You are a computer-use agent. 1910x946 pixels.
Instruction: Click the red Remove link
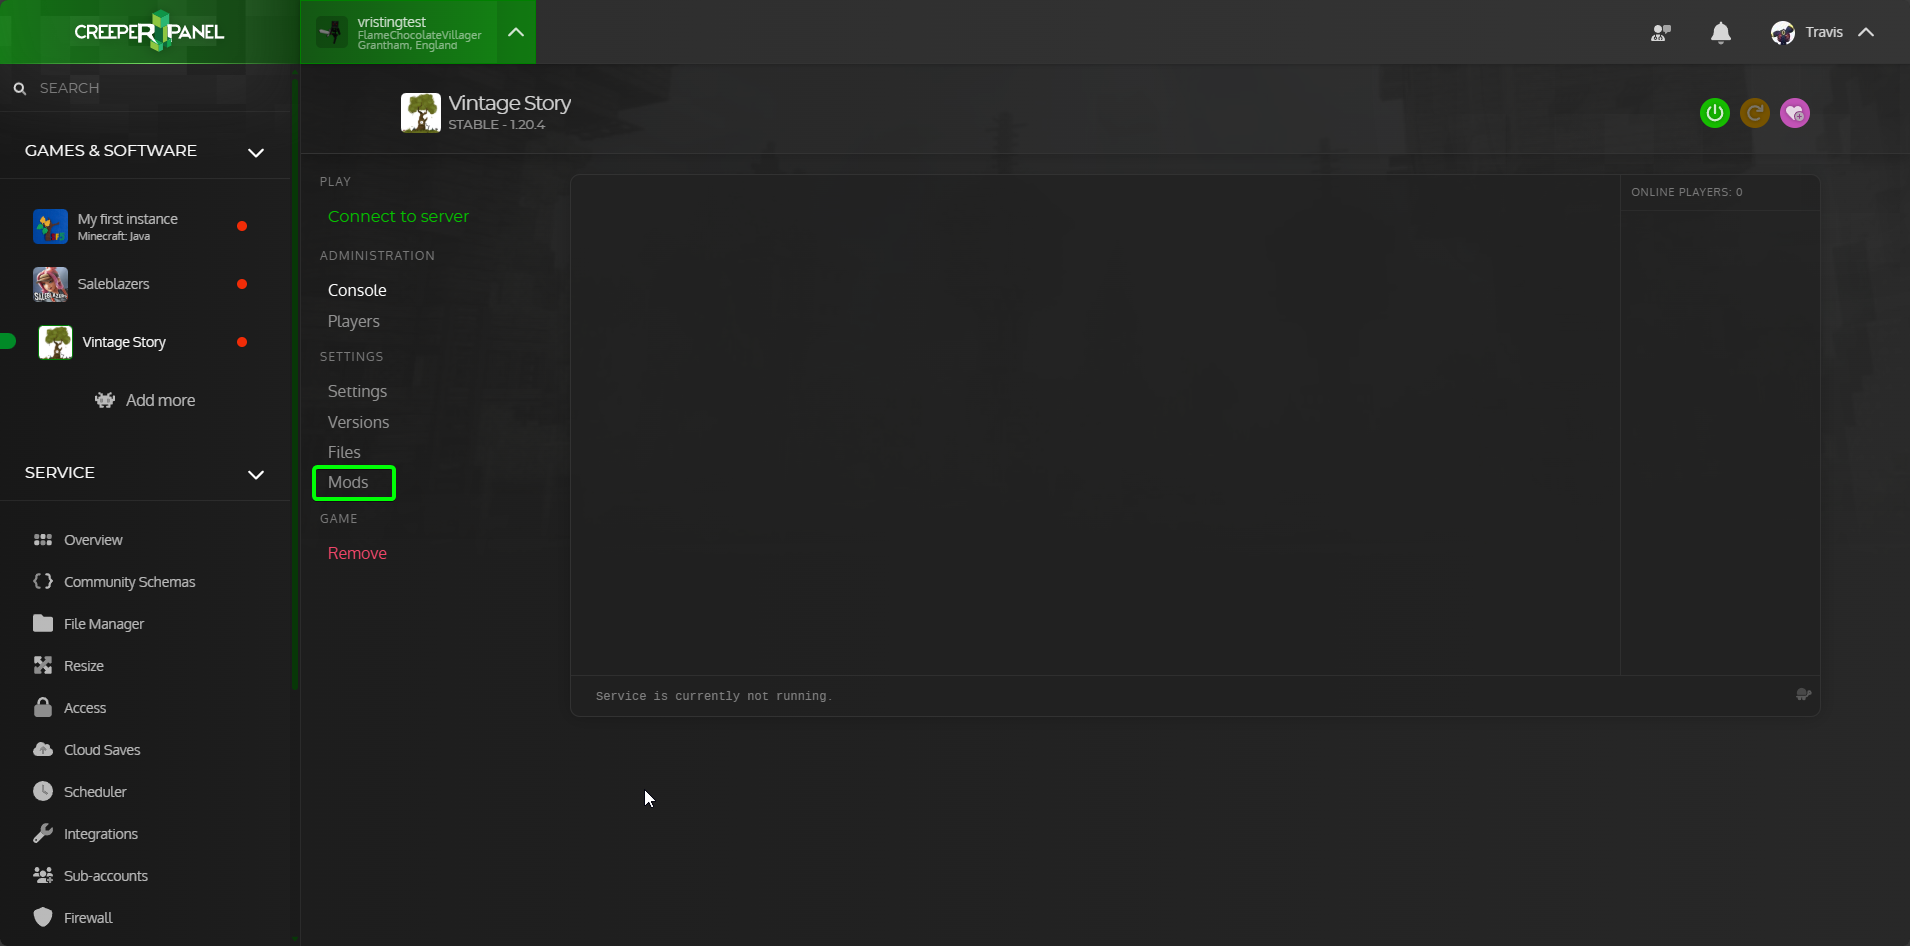point(357,553)
